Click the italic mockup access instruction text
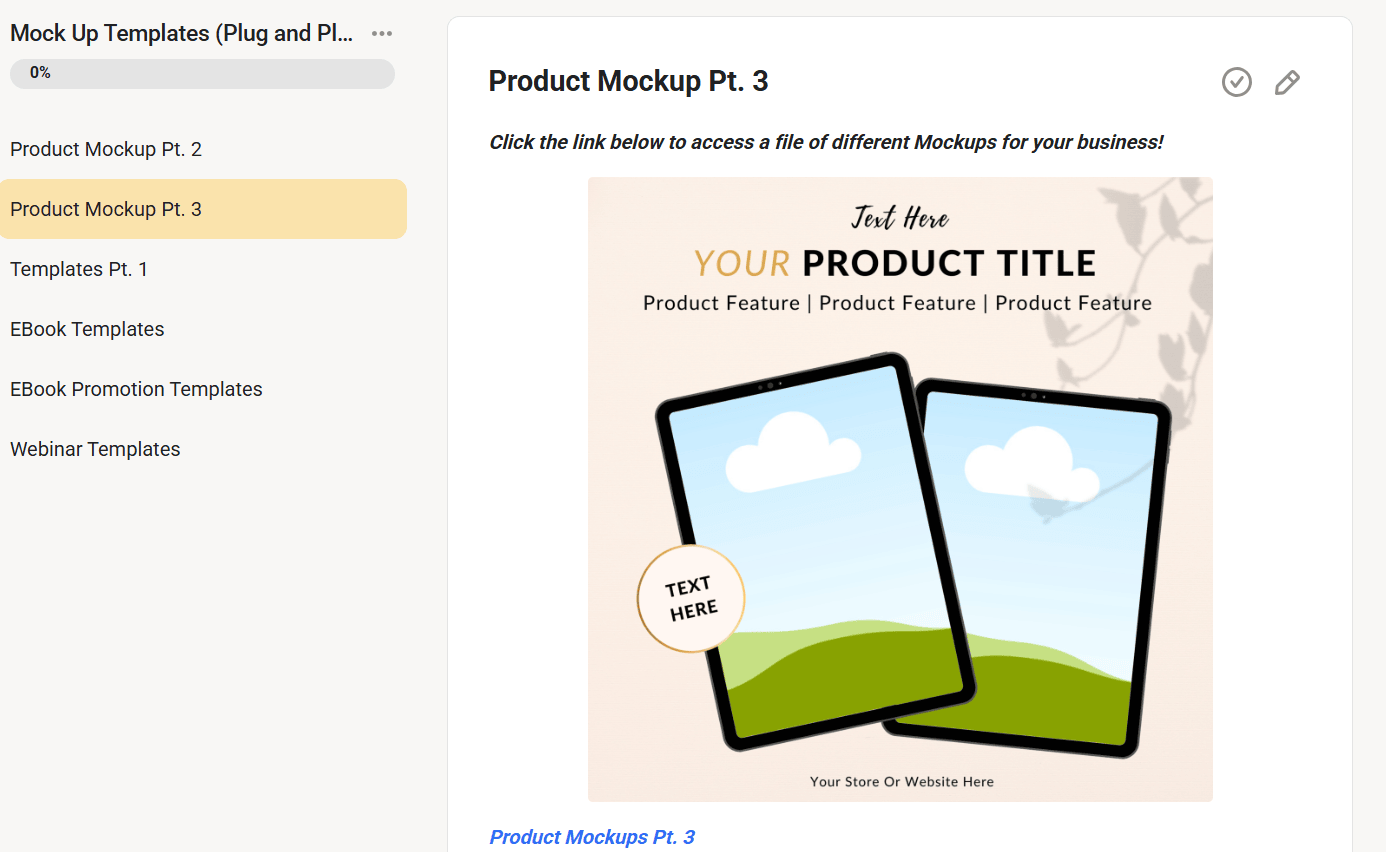This screenshot has height=852, width=1386. tap(826, 142)
